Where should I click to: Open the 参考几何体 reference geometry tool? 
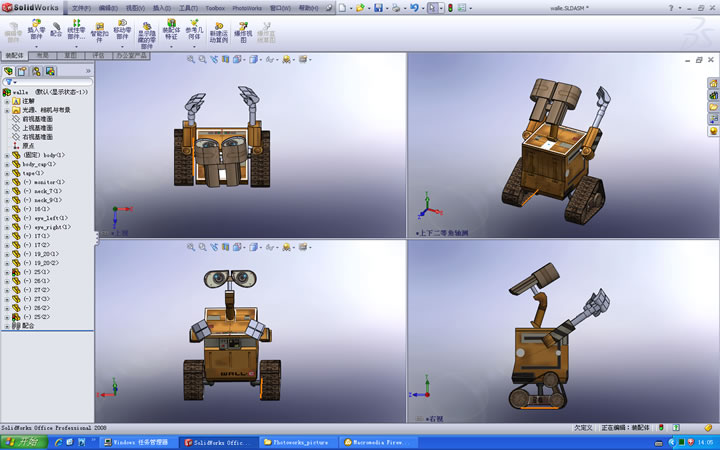coord(194,29)
